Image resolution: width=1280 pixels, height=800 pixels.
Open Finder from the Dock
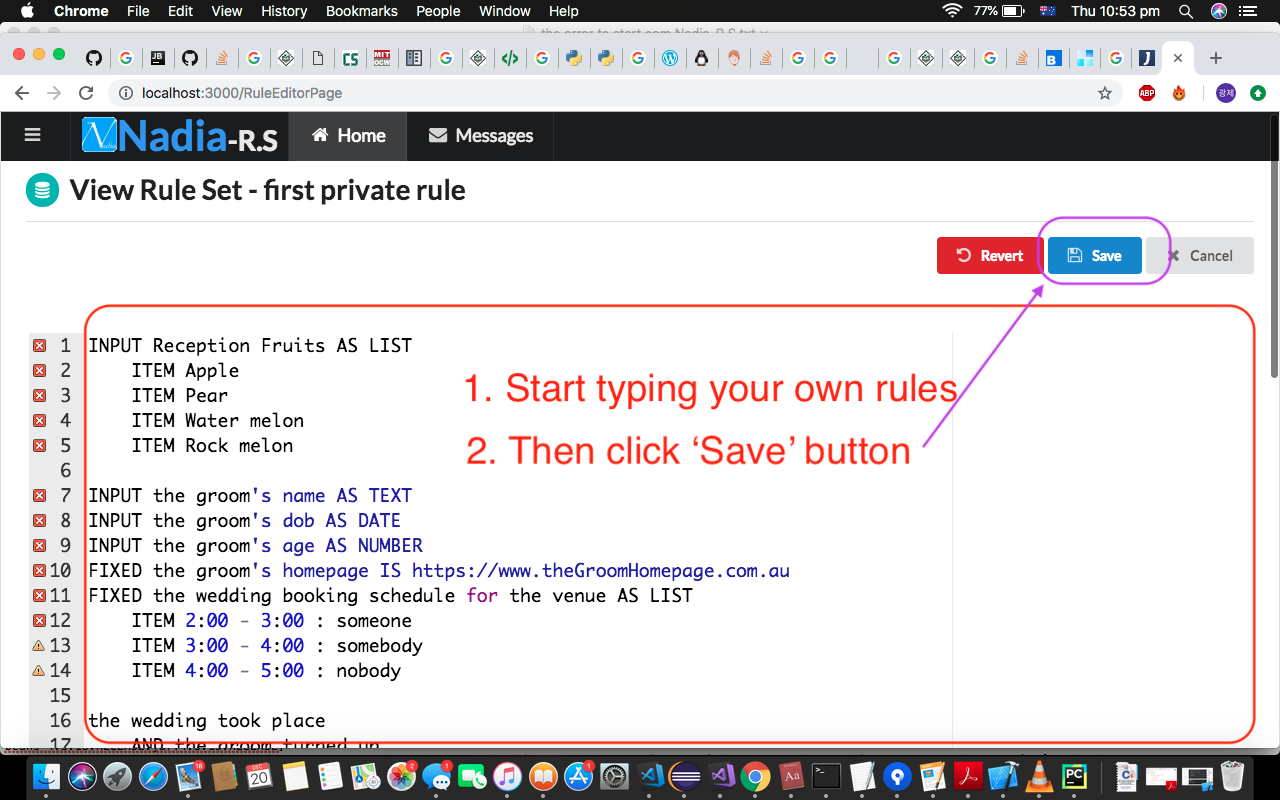47,776
